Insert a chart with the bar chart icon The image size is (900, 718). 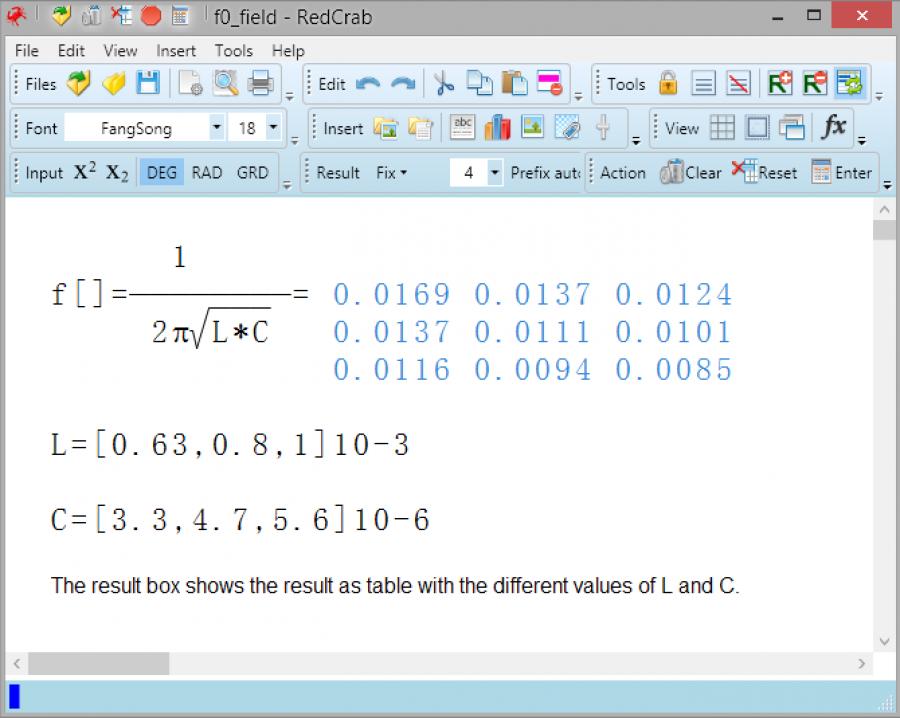click(497, 127)
